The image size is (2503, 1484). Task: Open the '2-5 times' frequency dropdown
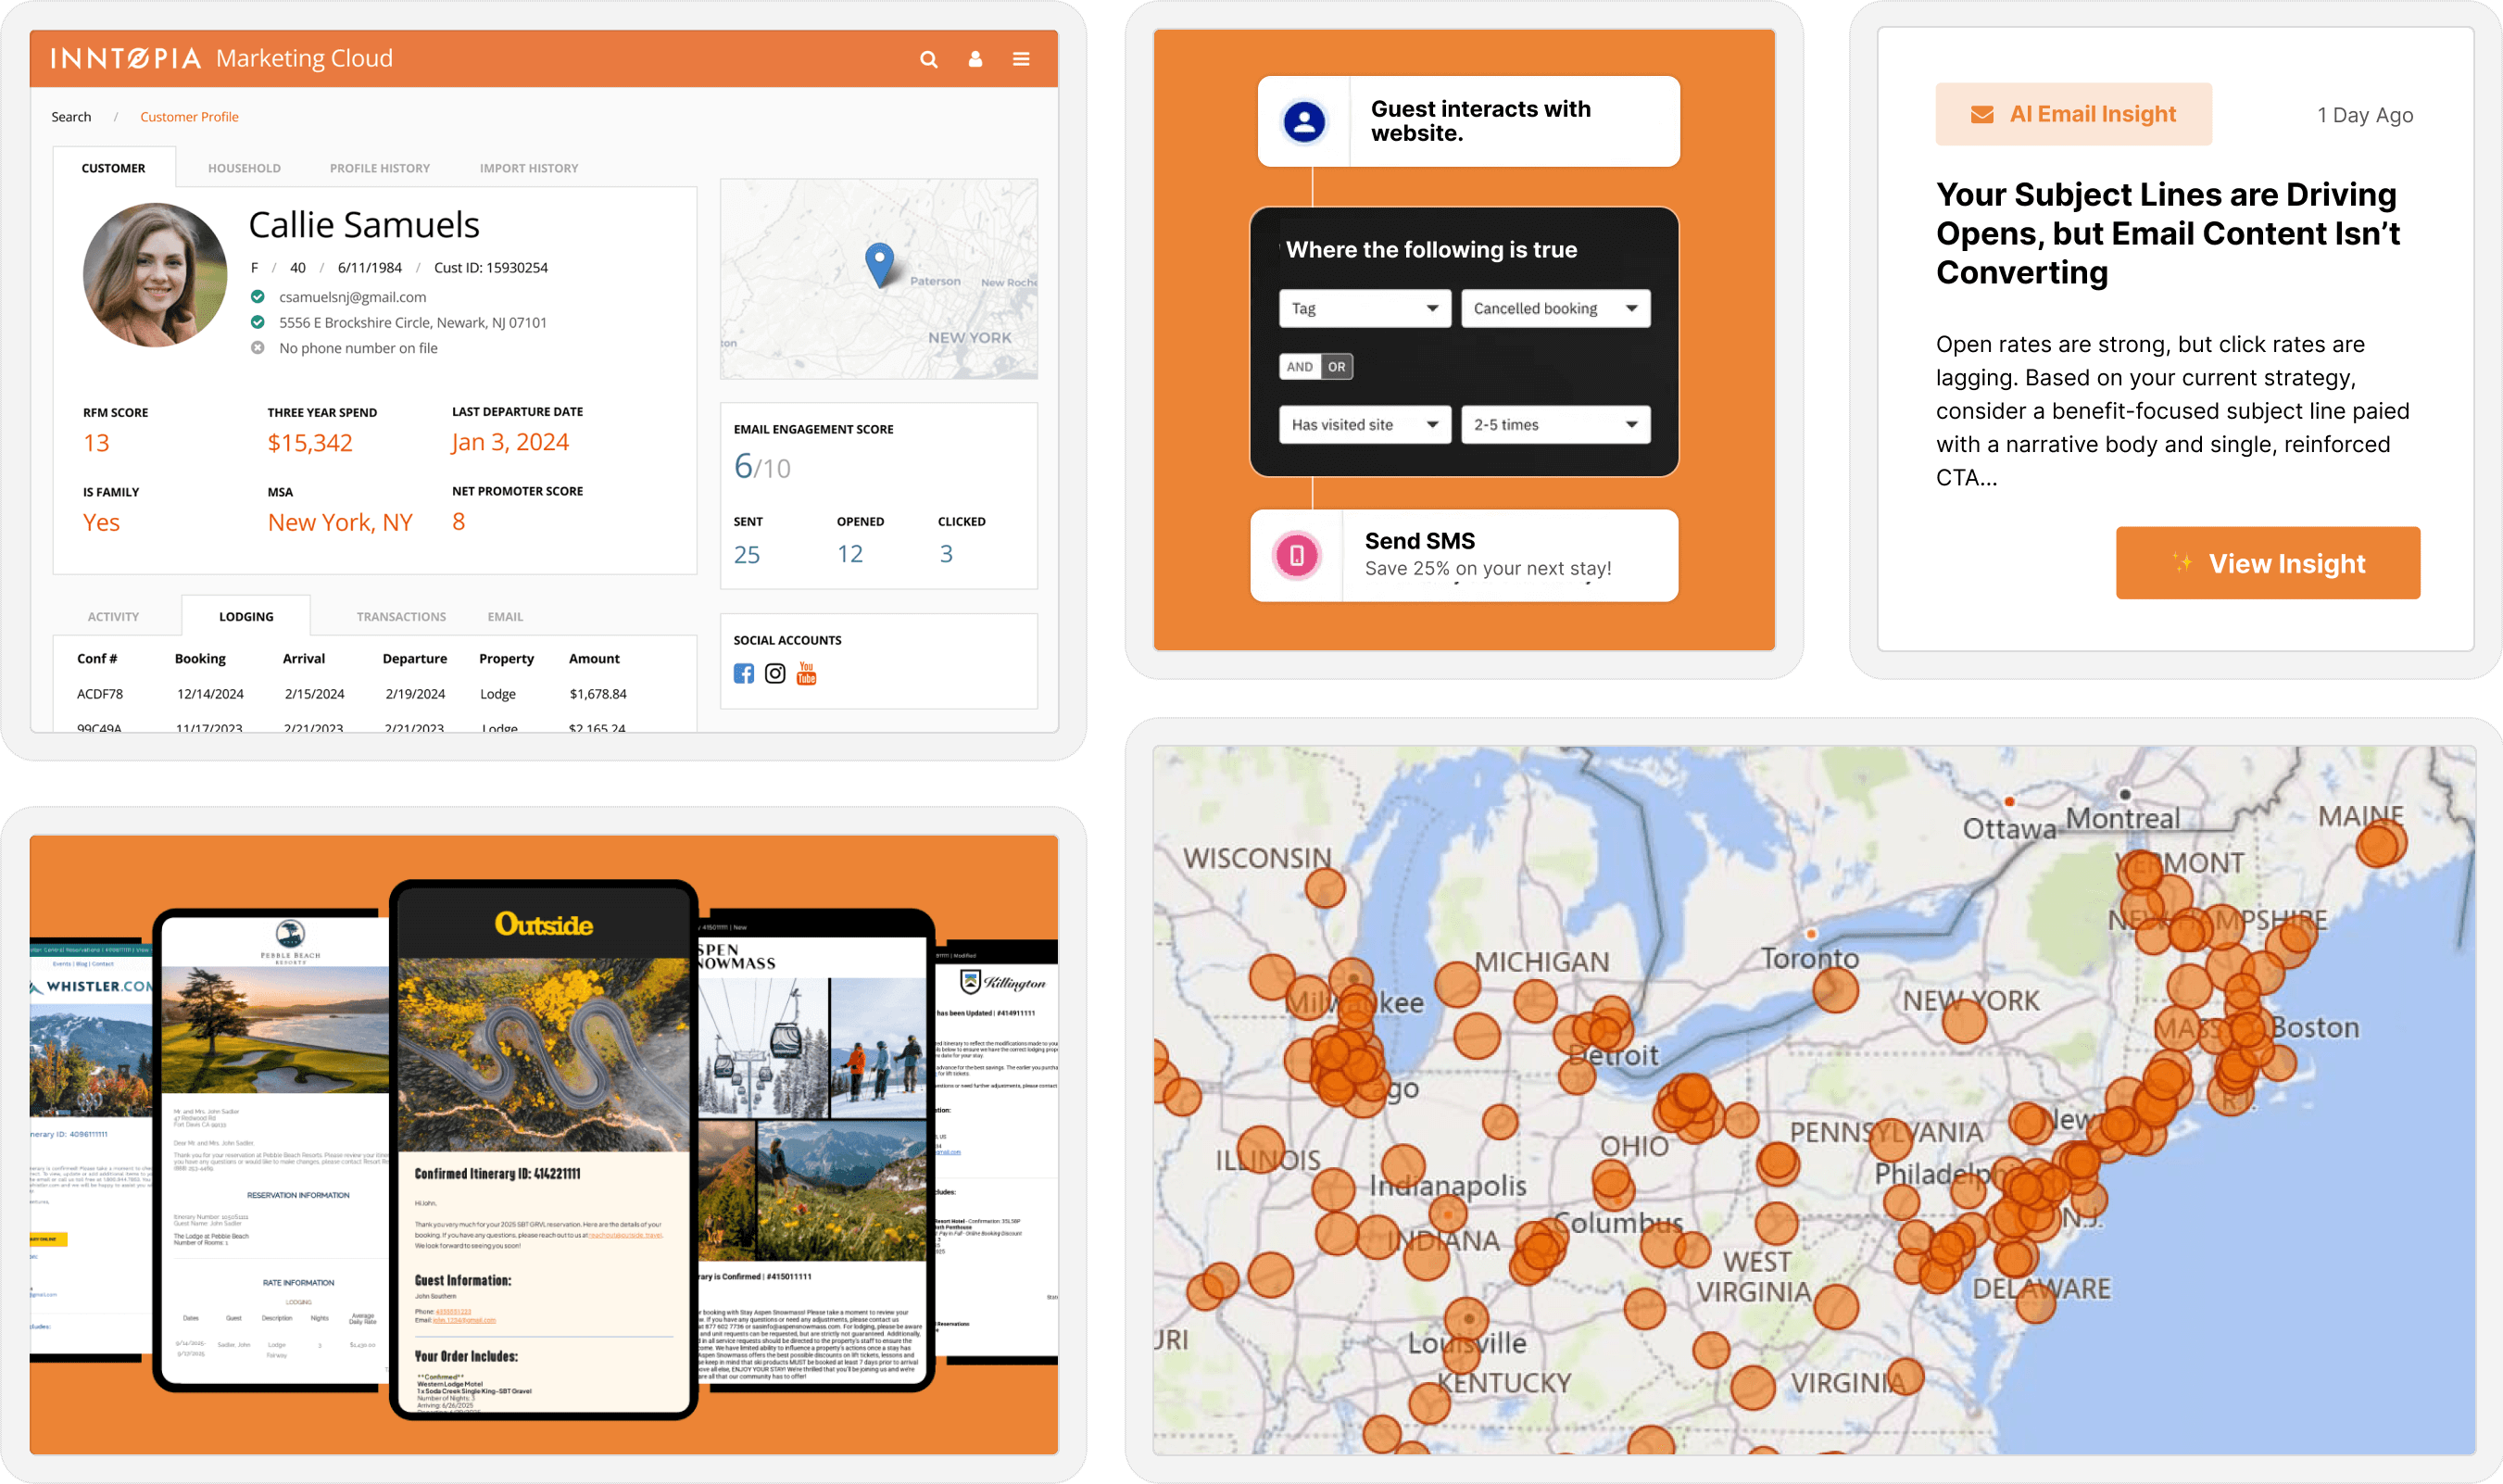[1555, 424]
